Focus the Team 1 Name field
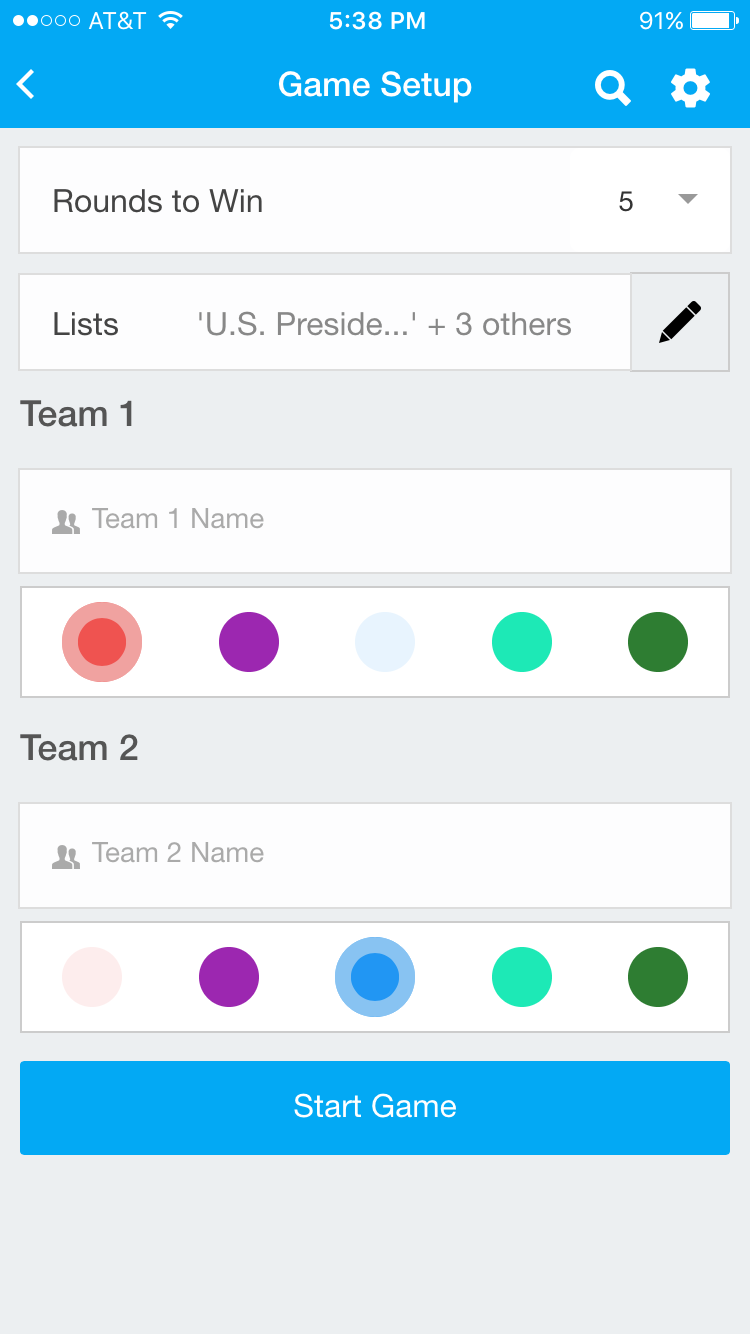 (400, 519)
